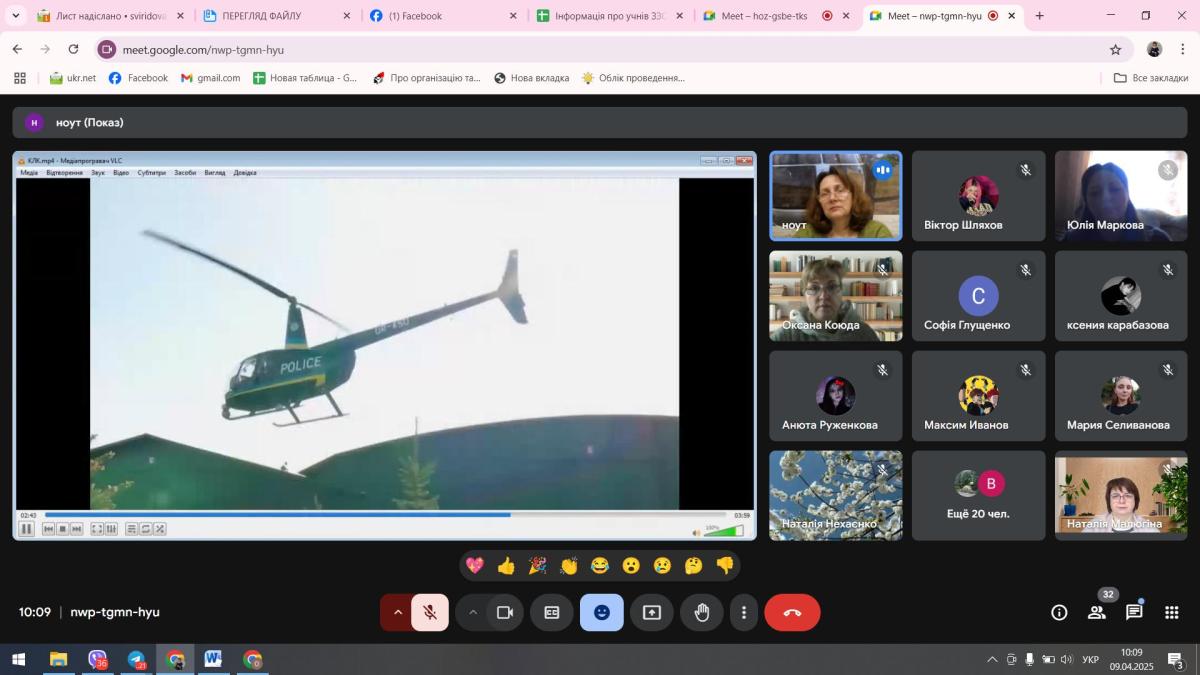Expand audio settings arrow beside microphone
The image size is (1200, 675).
click(x=397, y=613)
